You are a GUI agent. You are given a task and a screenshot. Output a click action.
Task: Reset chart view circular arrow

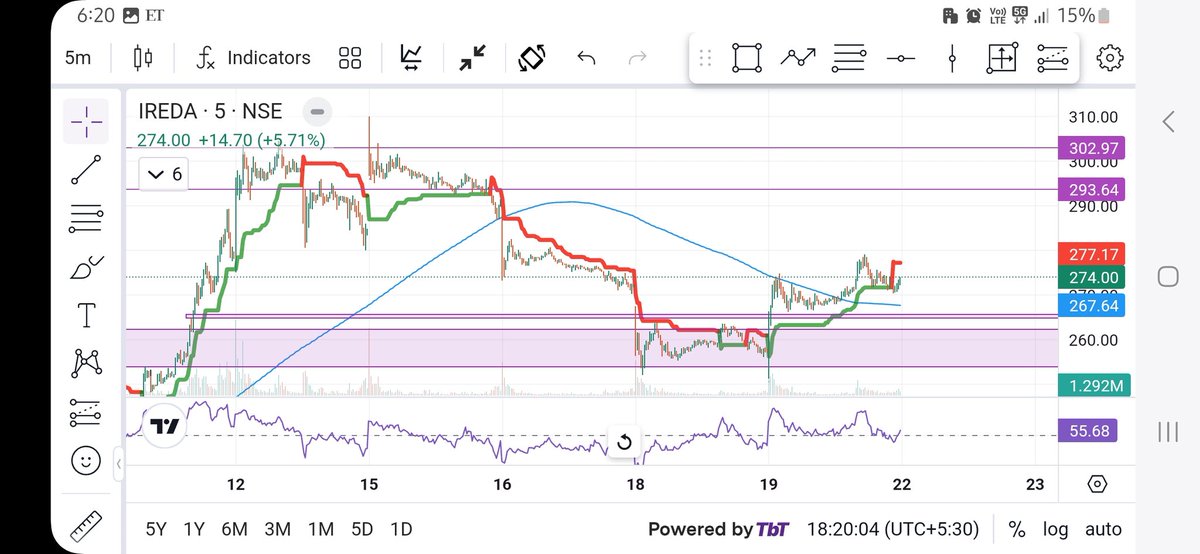624,441
